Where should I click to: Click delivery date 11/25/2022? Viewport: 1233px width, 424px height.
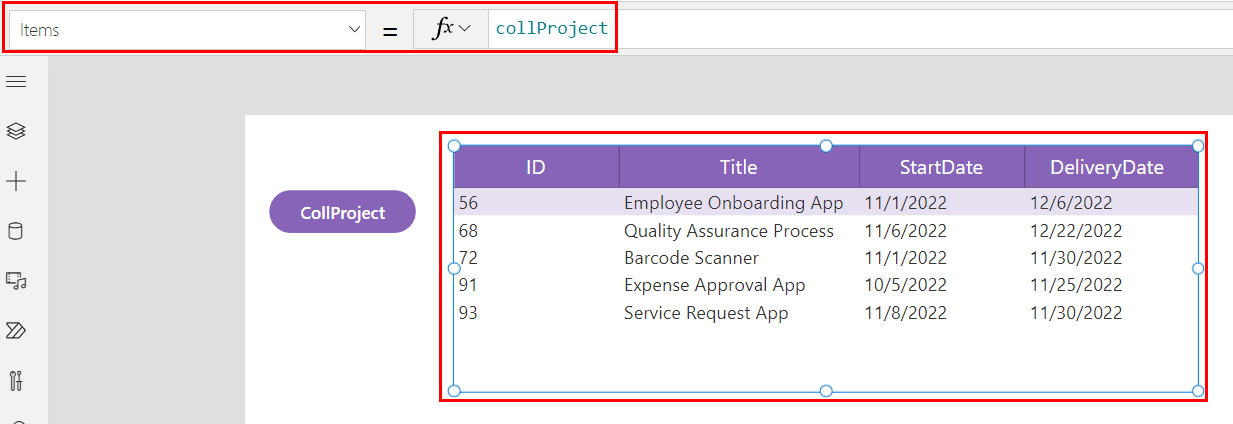[x=1076, y=285]
